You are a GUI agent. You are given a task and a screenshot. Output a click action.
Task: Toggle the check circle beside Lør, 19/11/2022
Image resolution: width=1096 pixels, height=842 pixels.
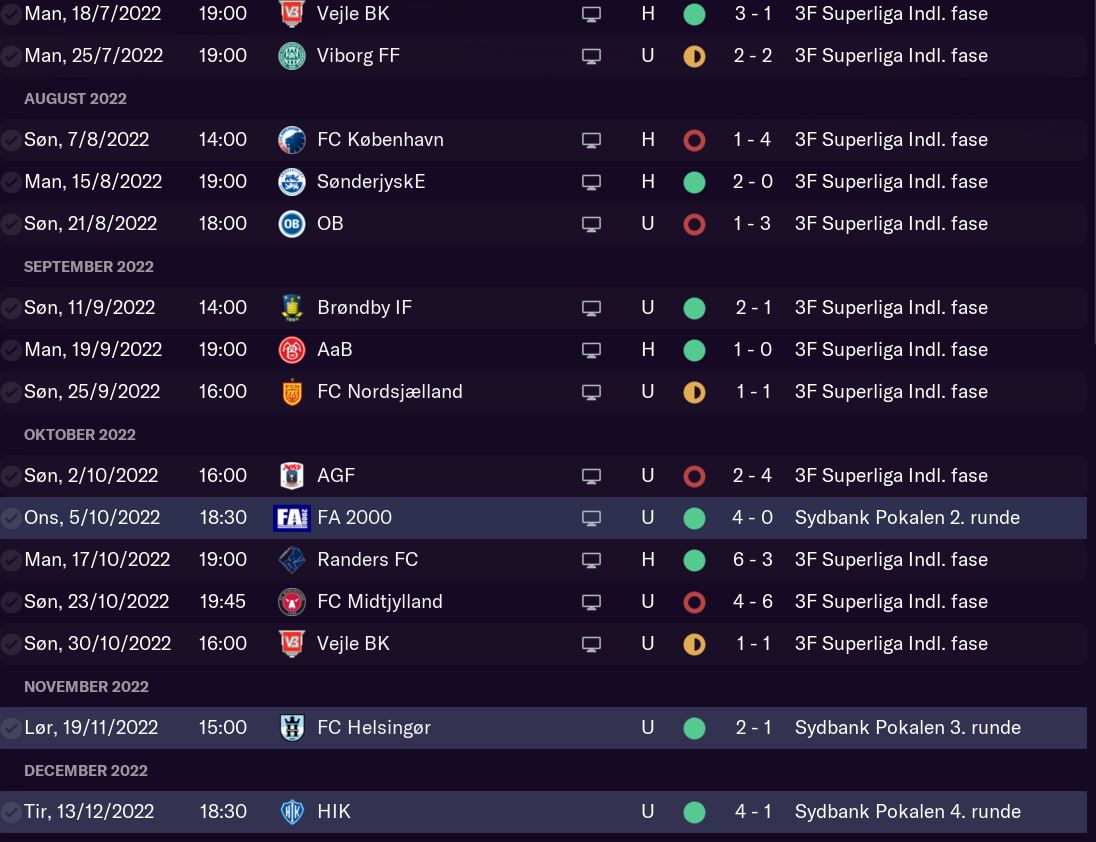pos(11,729)
